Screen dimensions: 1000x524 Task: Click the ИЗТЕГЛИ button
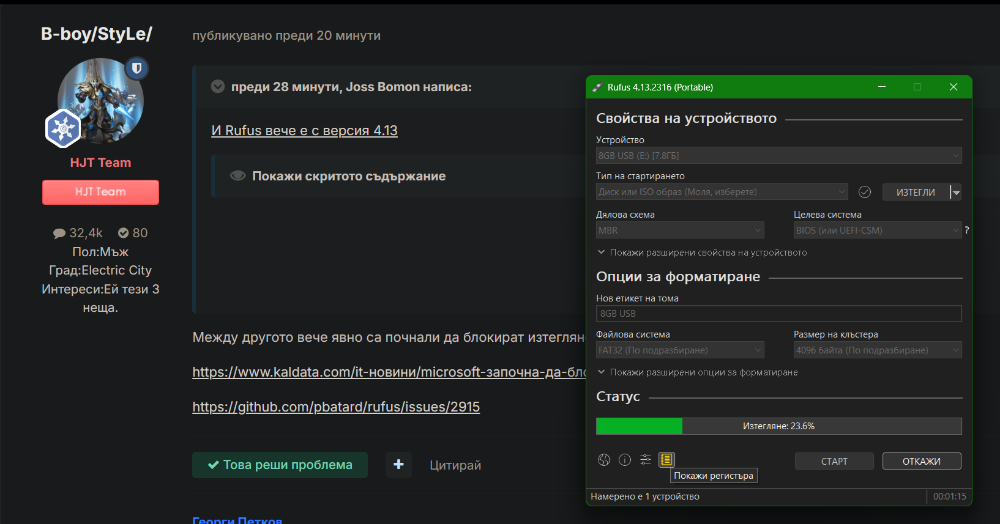click(x=916, y=192)
